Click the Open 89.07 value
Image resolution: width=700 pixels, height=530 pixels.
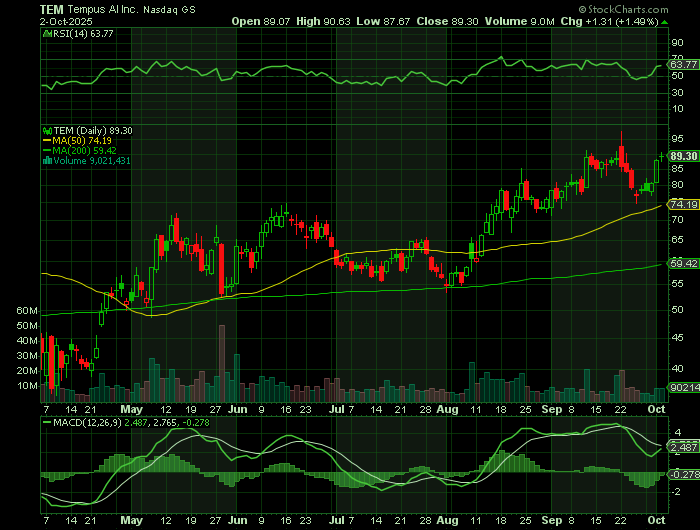click(261, 21)
